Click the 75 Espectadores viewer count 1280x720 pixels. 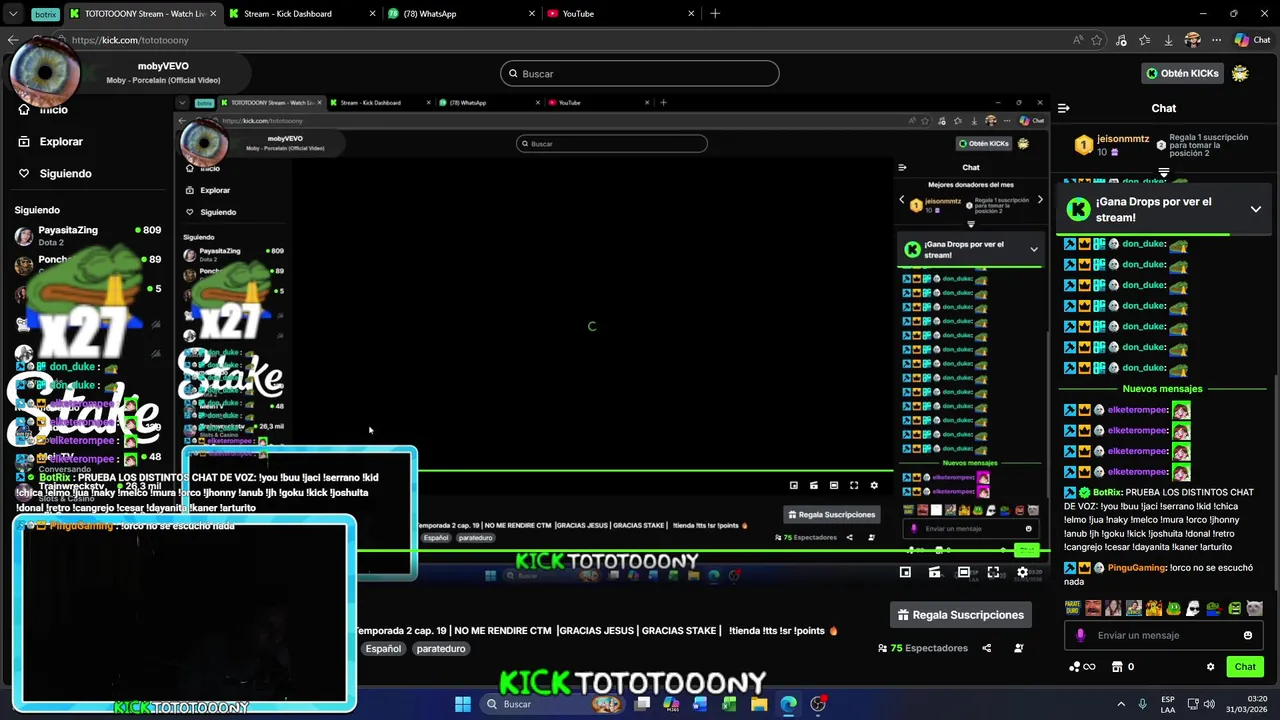coord(923,648)
